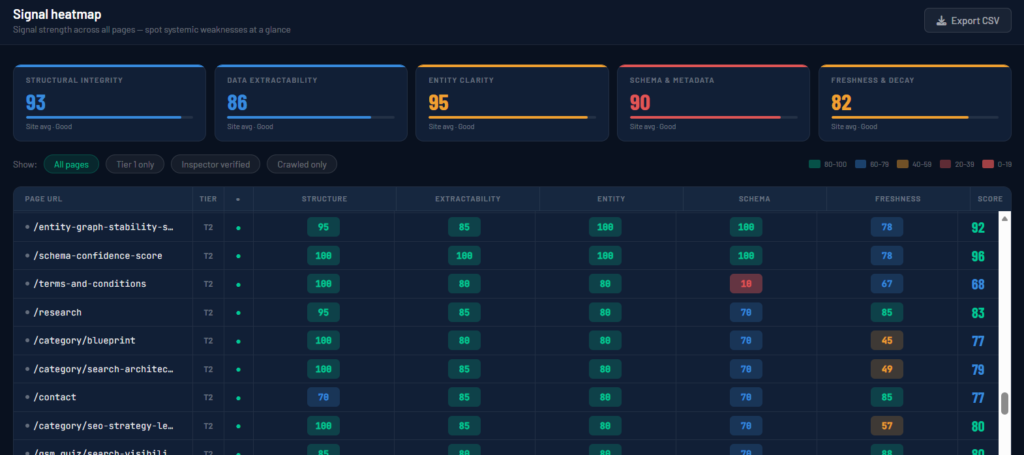The image size is (1024, 455).
Task: Click Freshness score 67 for /terms-and-conditions
Action: (x=887, y=284)
